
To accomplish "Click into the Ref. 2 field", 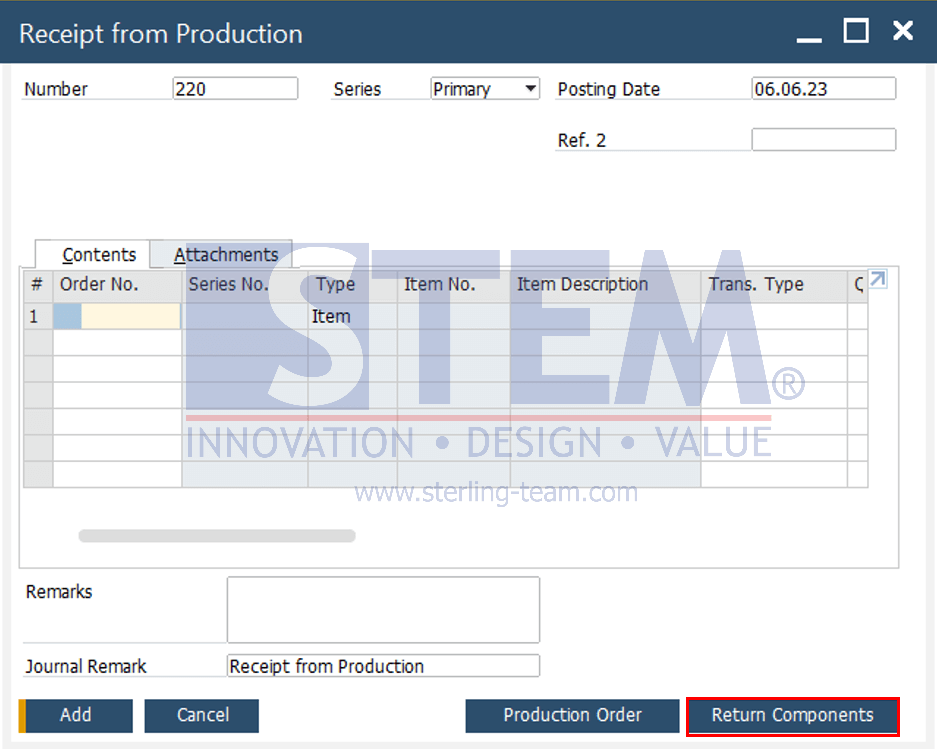I will pos(823,140).
